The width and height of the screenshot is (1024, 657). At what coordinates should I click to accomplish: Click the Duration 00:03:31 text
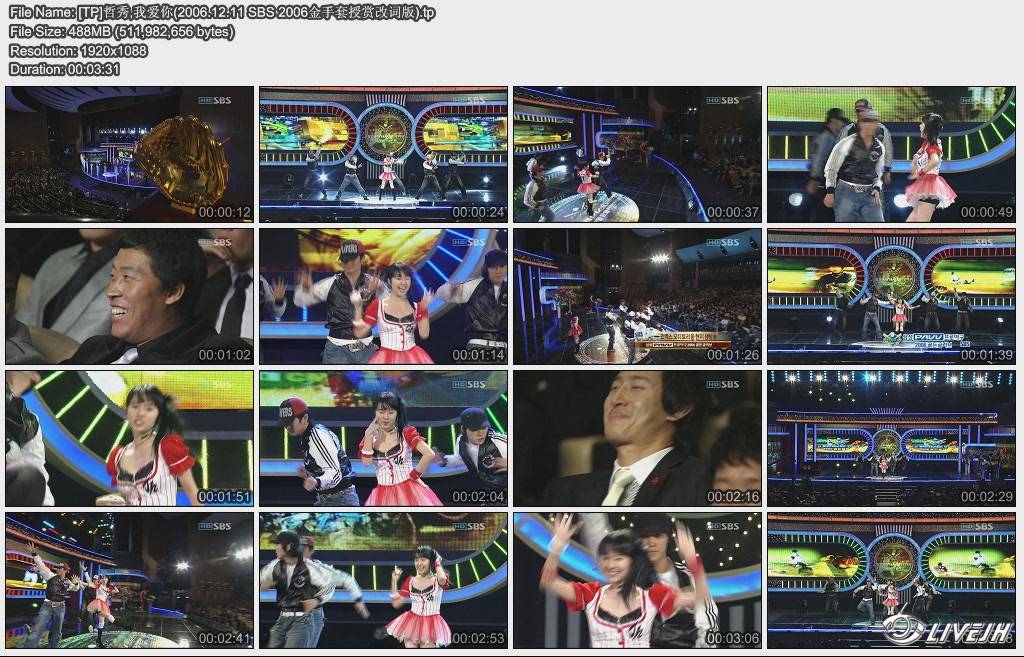tap(64, 69)
